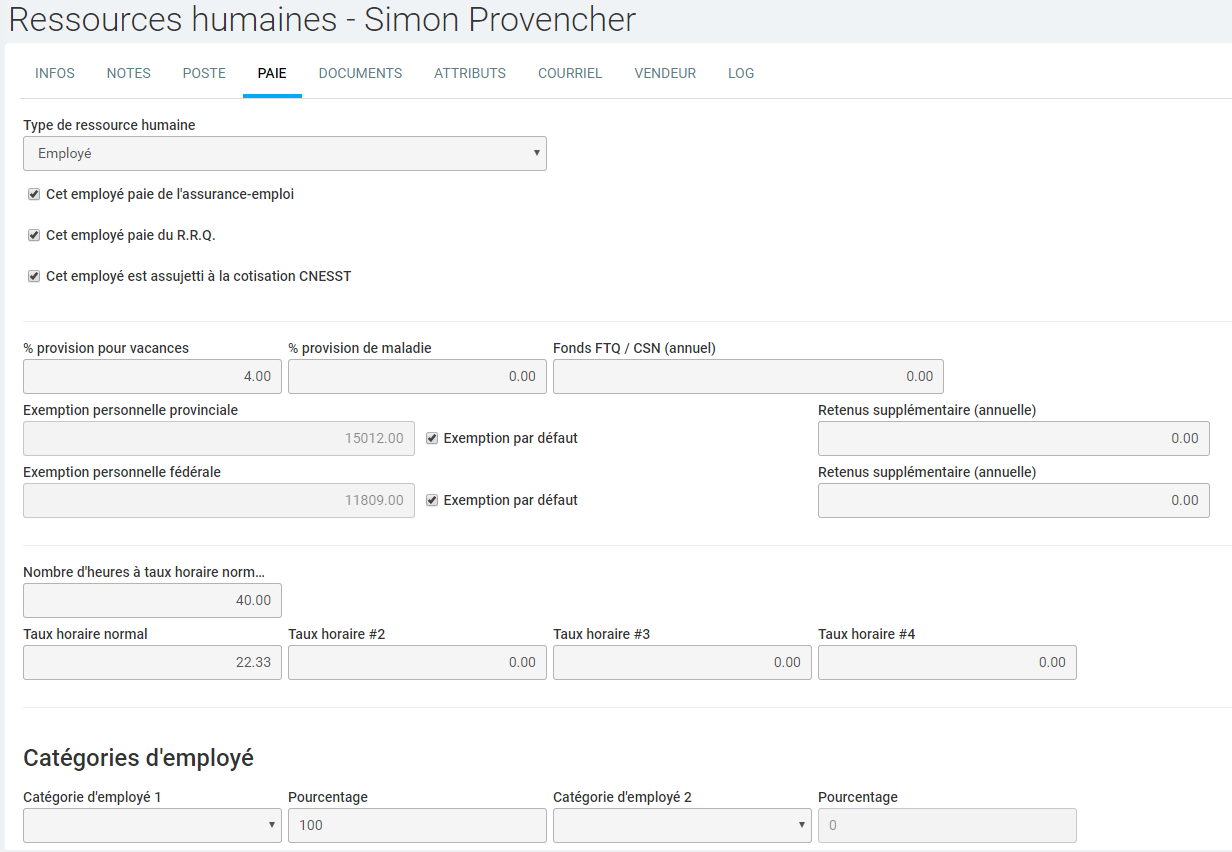Expand the Type de ressource humaine dropdown
This screenshot has height=852, width=1232.
click(285, 154)
